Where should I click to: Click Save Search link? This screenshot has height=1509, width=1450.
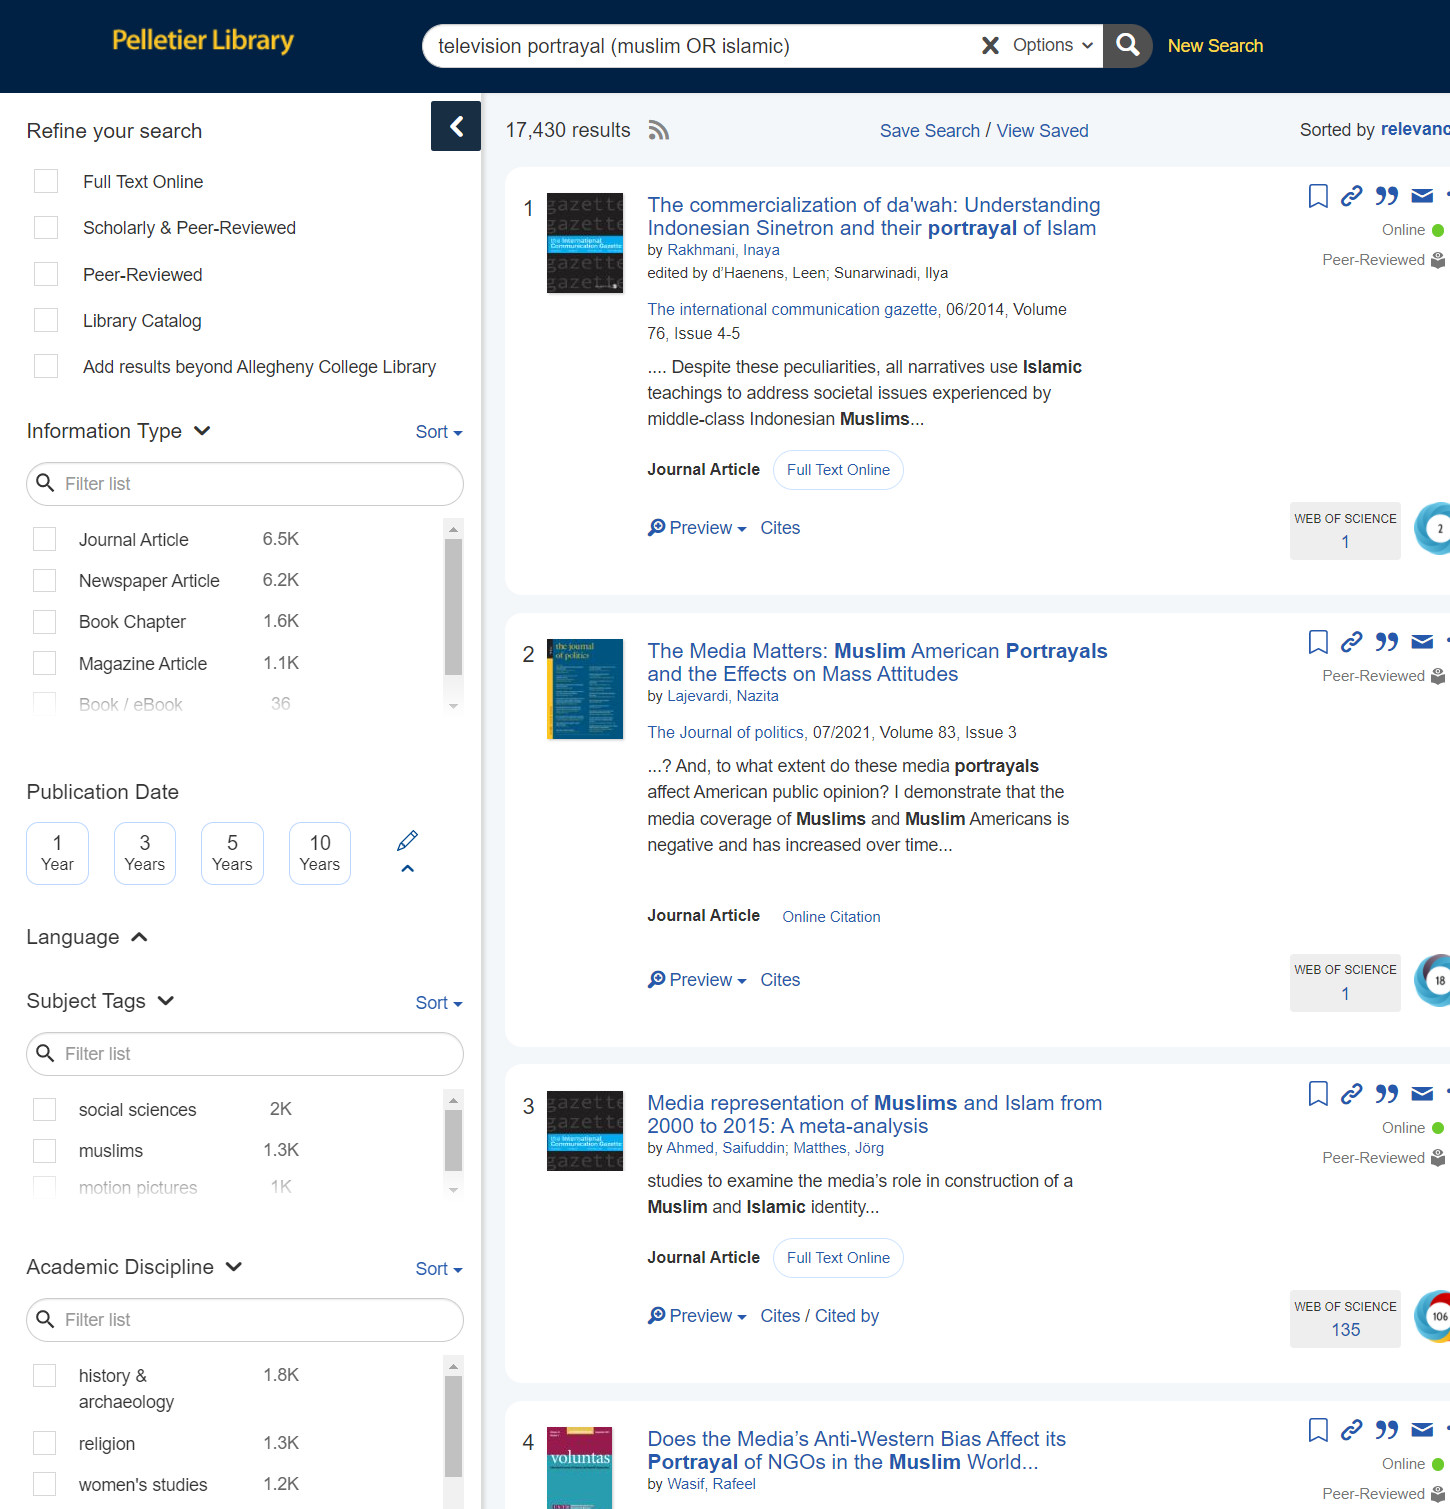(x=930, y=131)
